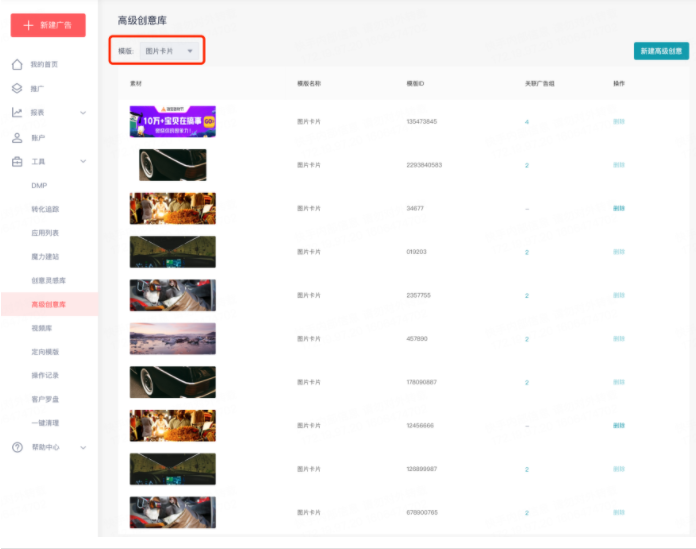Collapse the 工具 menu chevron
This screenshot has height=549, width=696.
pyautogui.click(x=83, y=161)
